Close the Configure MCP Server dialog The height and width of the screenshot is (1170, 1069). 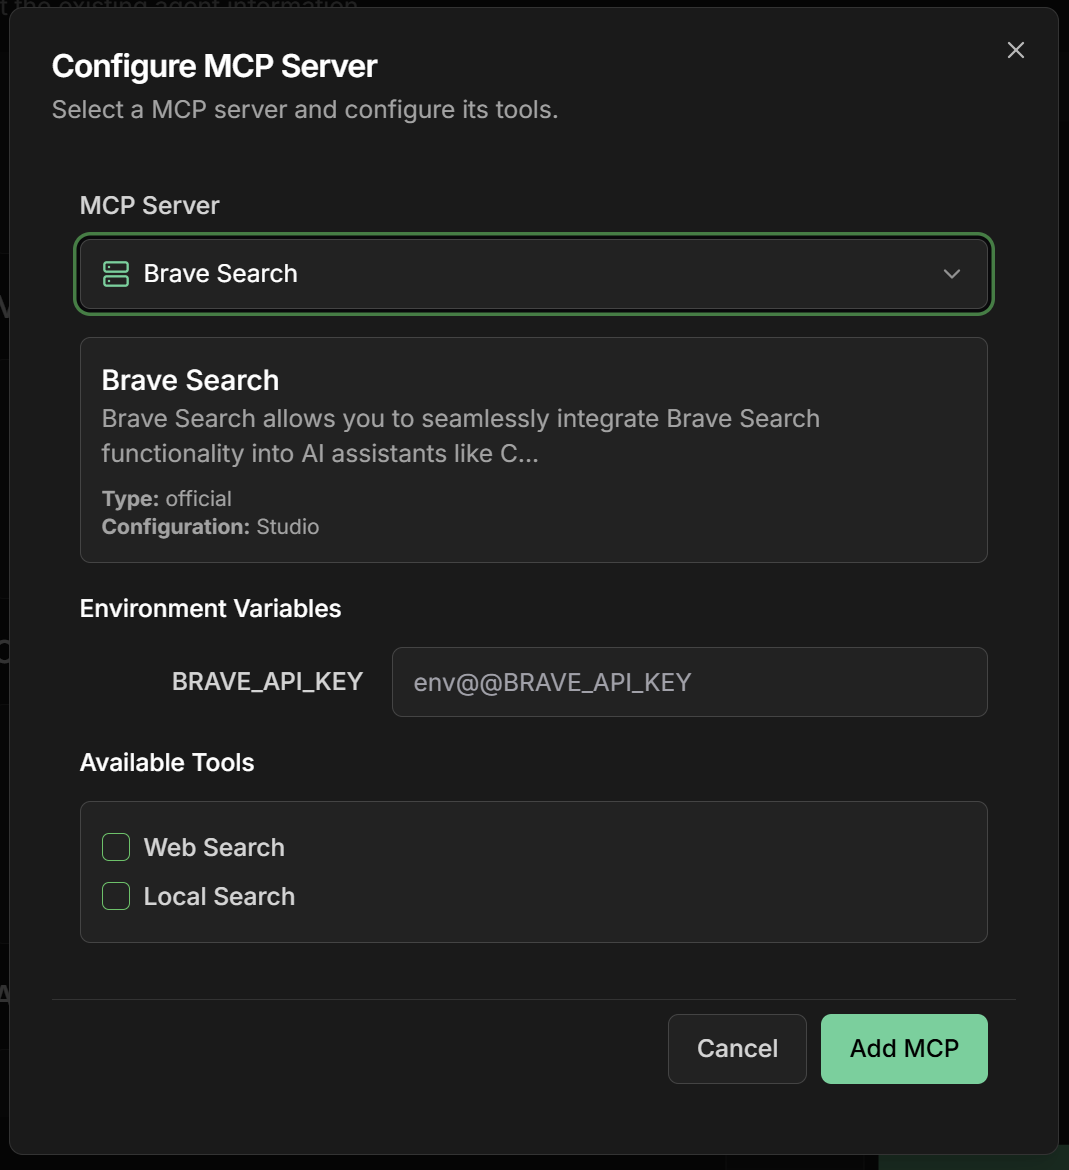1015,49
